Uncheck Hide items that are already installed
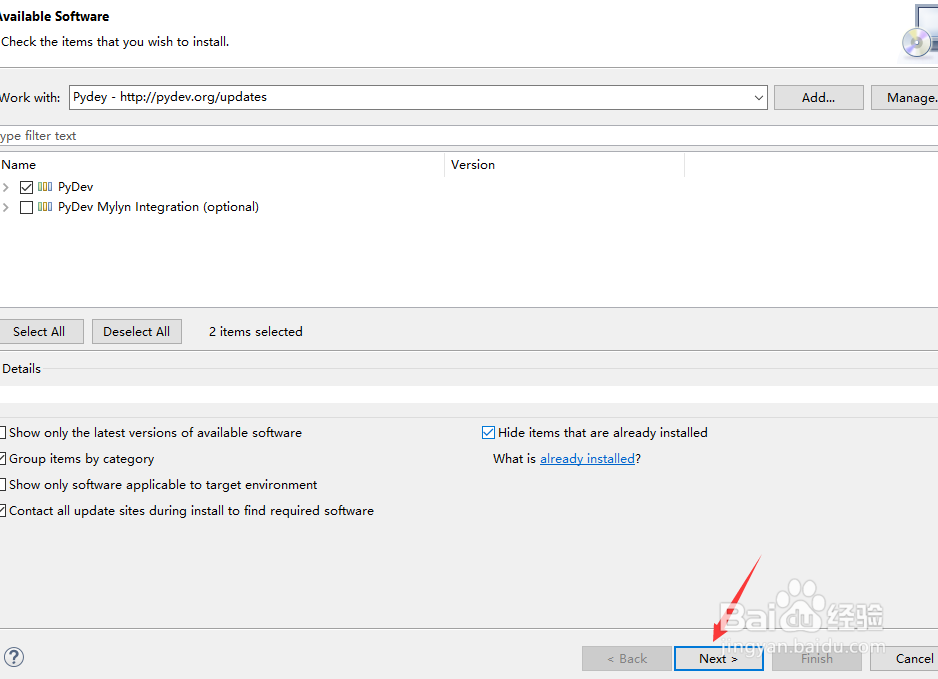938x679 pixels. [488, 433]
